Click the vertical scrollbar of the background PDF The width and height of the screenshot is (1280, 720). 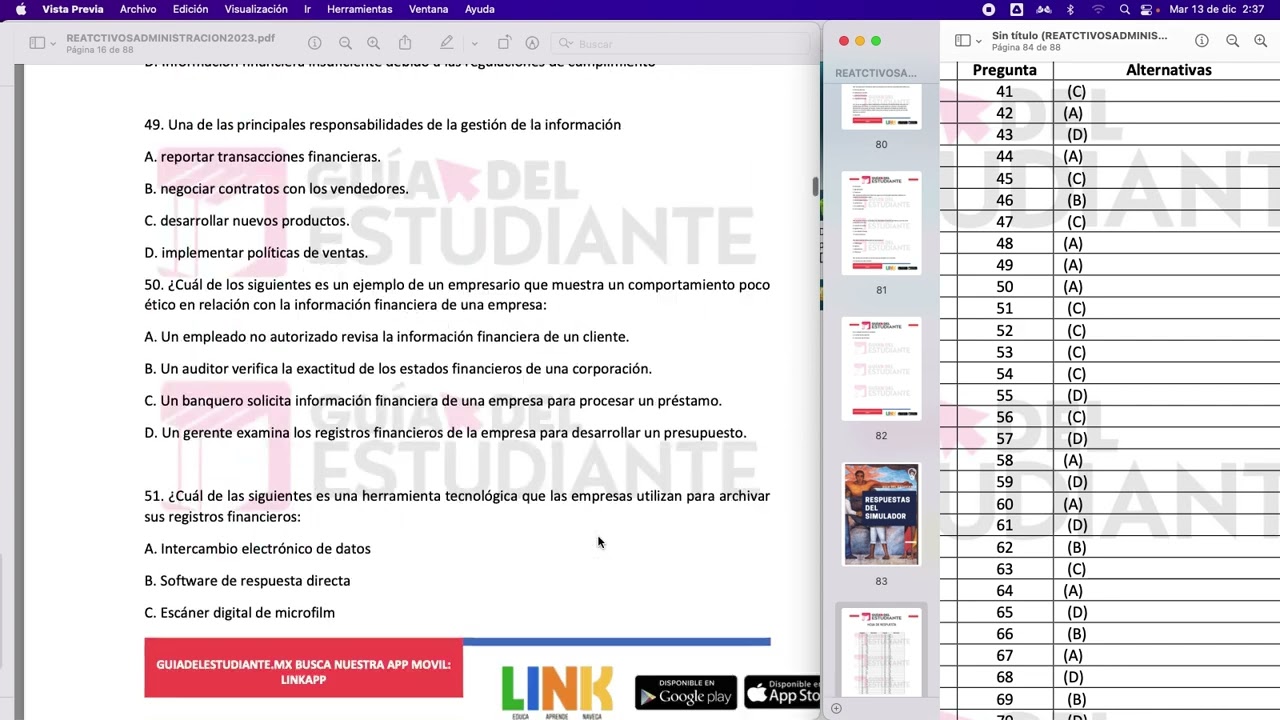pyautogui.click(x=815, y=186)
